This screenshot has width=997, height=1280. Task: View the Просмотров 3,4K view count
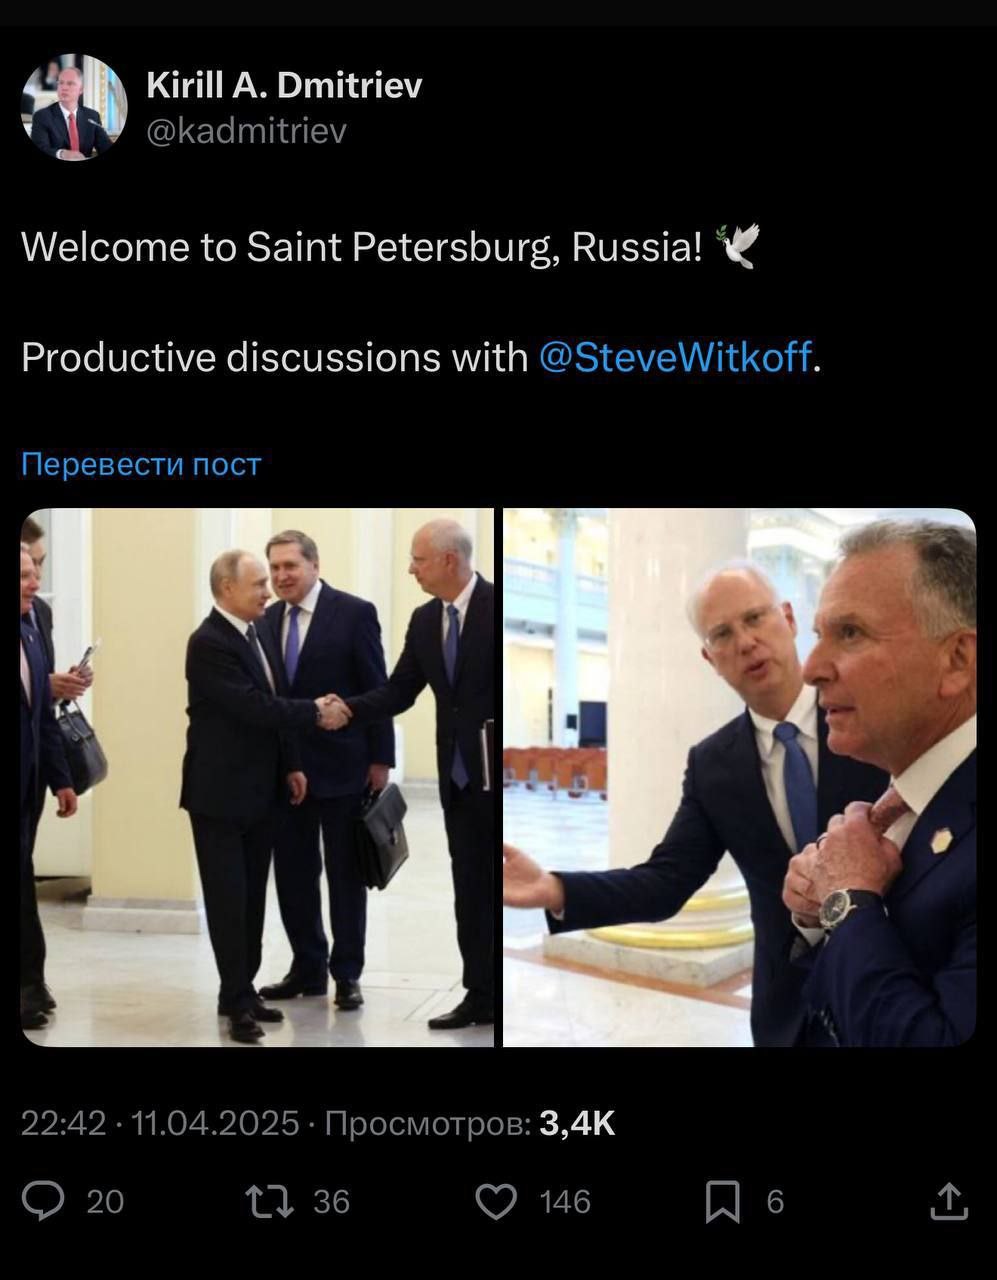(470, 1124)
